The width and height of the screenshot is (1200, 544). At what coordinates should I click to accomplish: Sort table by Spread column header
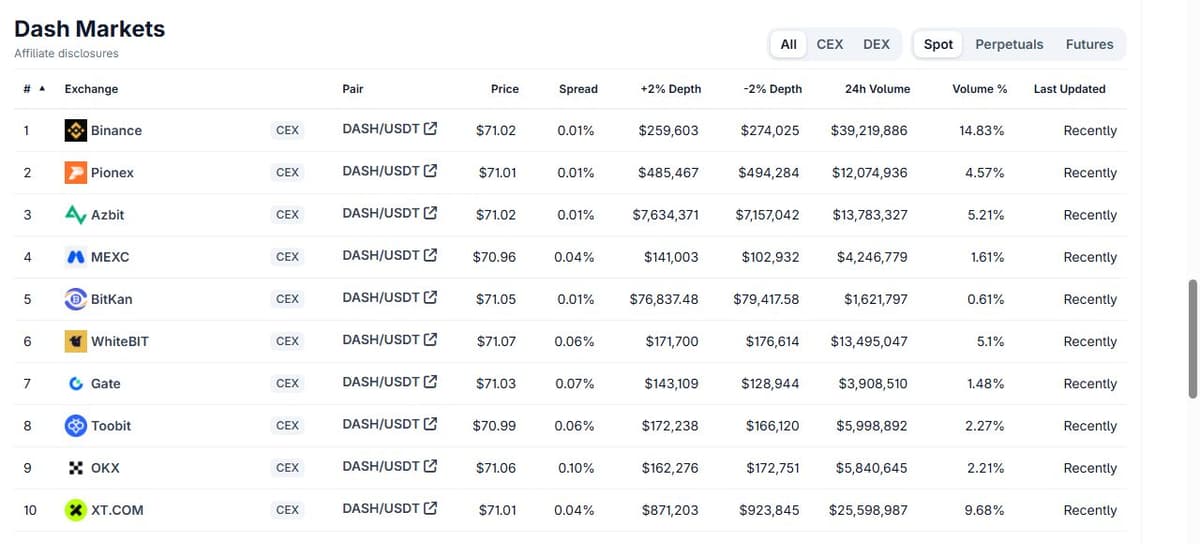[x=578, y=89]
